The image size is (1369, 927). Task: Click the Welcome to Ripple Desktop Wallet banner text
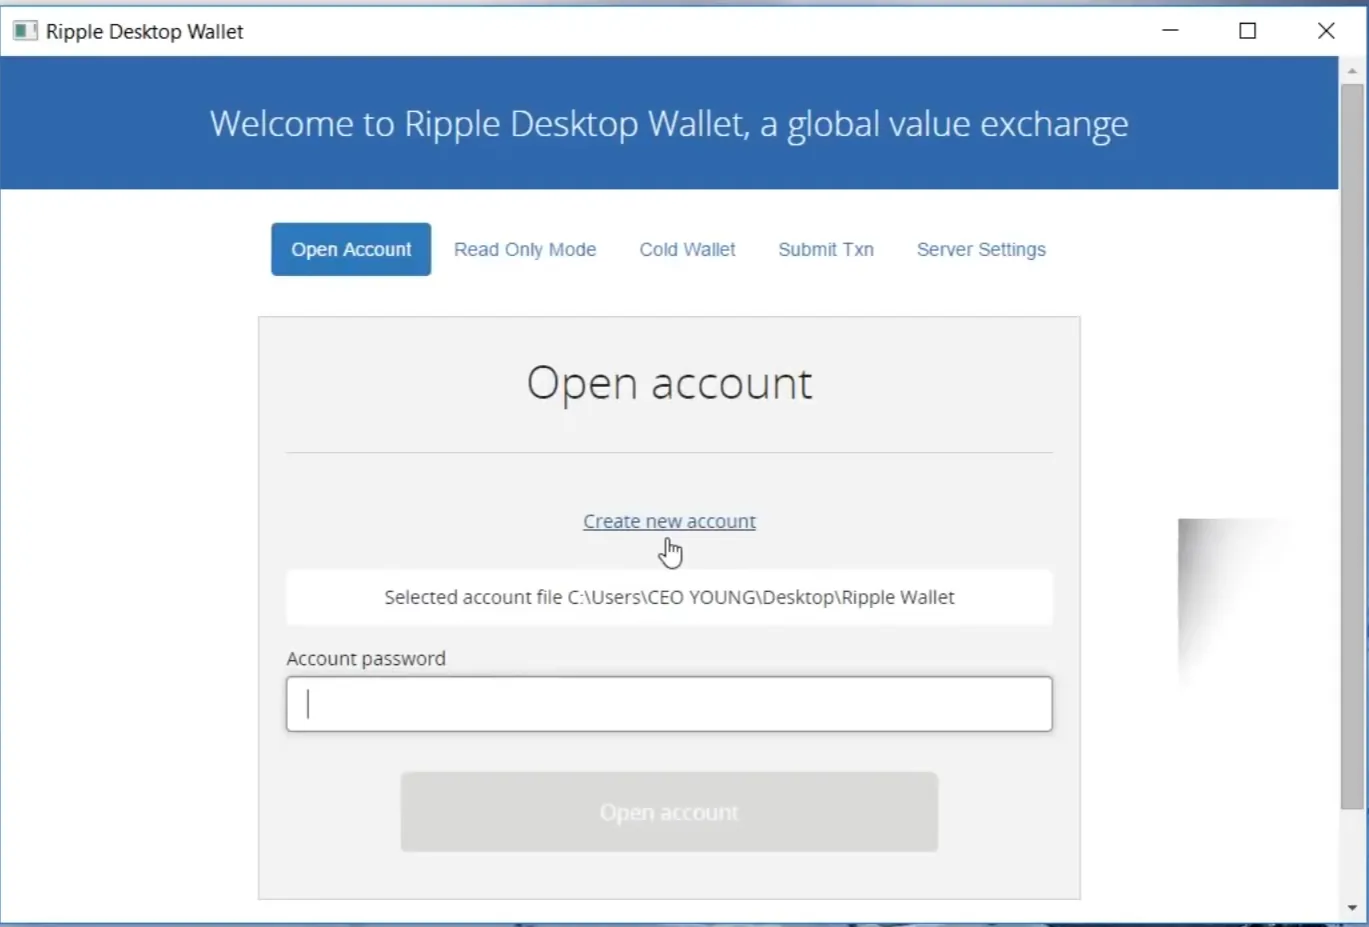coord(669,123)
